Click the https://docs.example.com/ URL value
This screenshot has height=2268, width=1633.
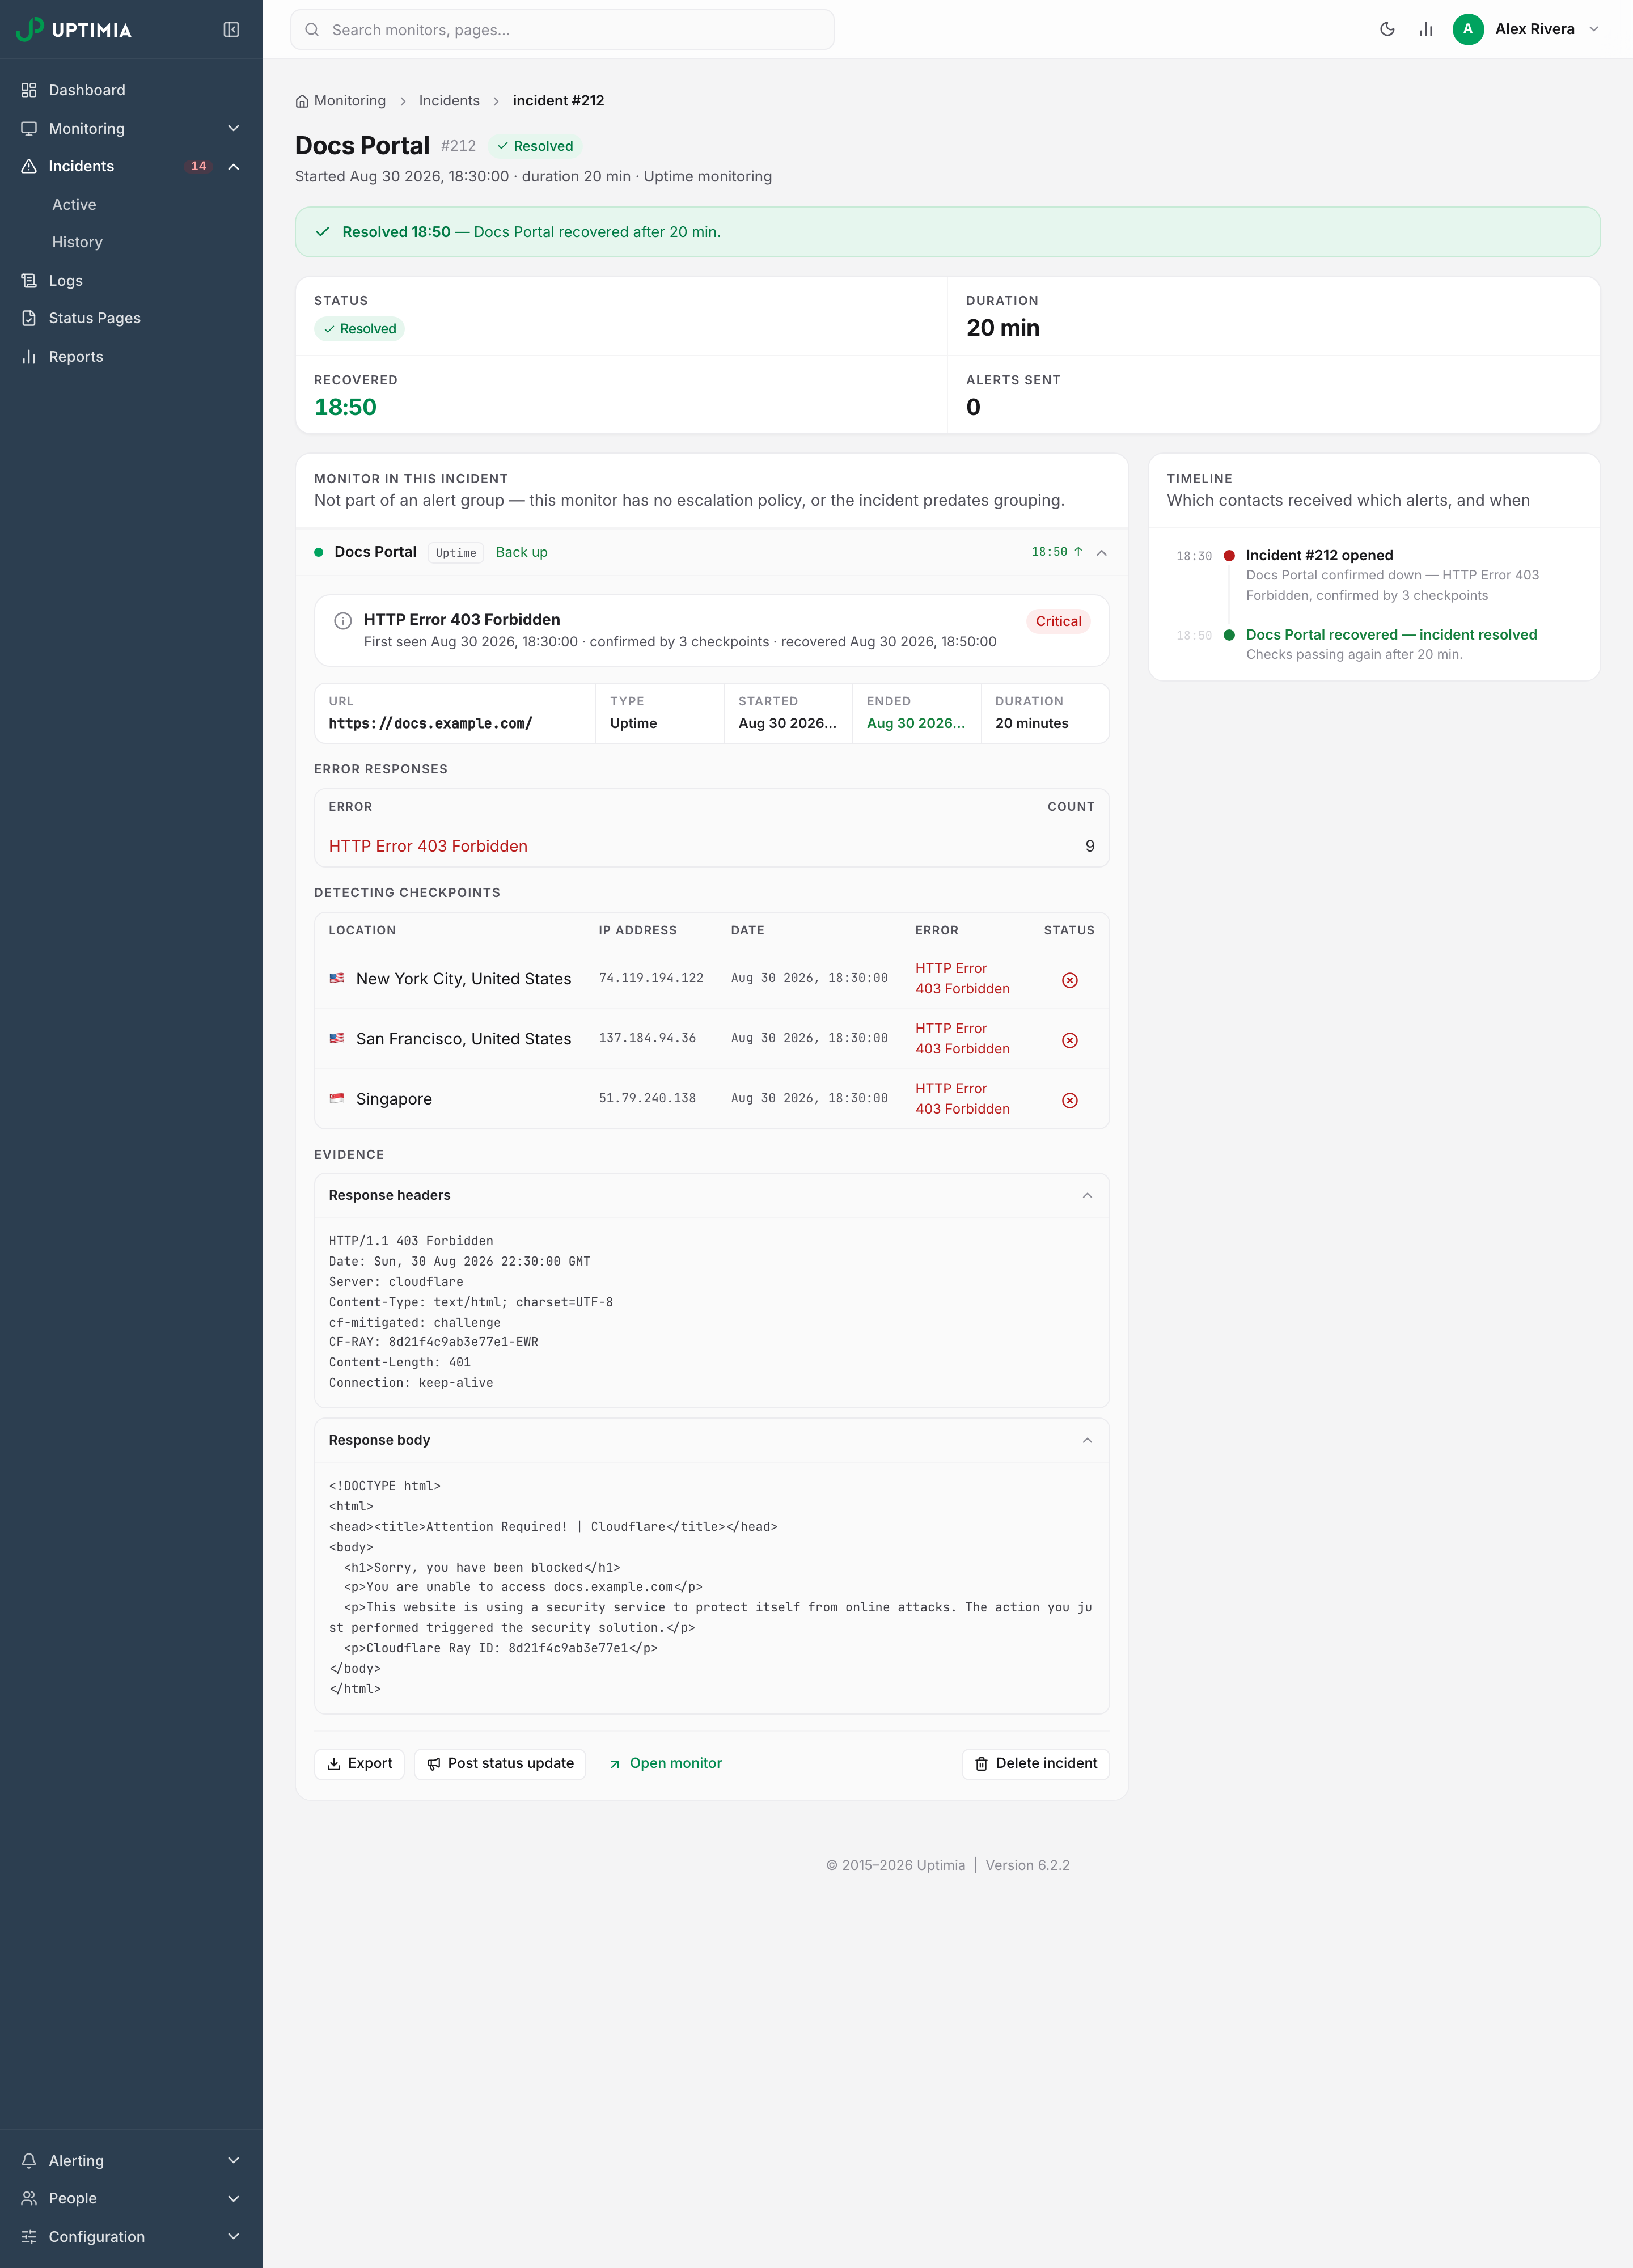click(430, 724)
